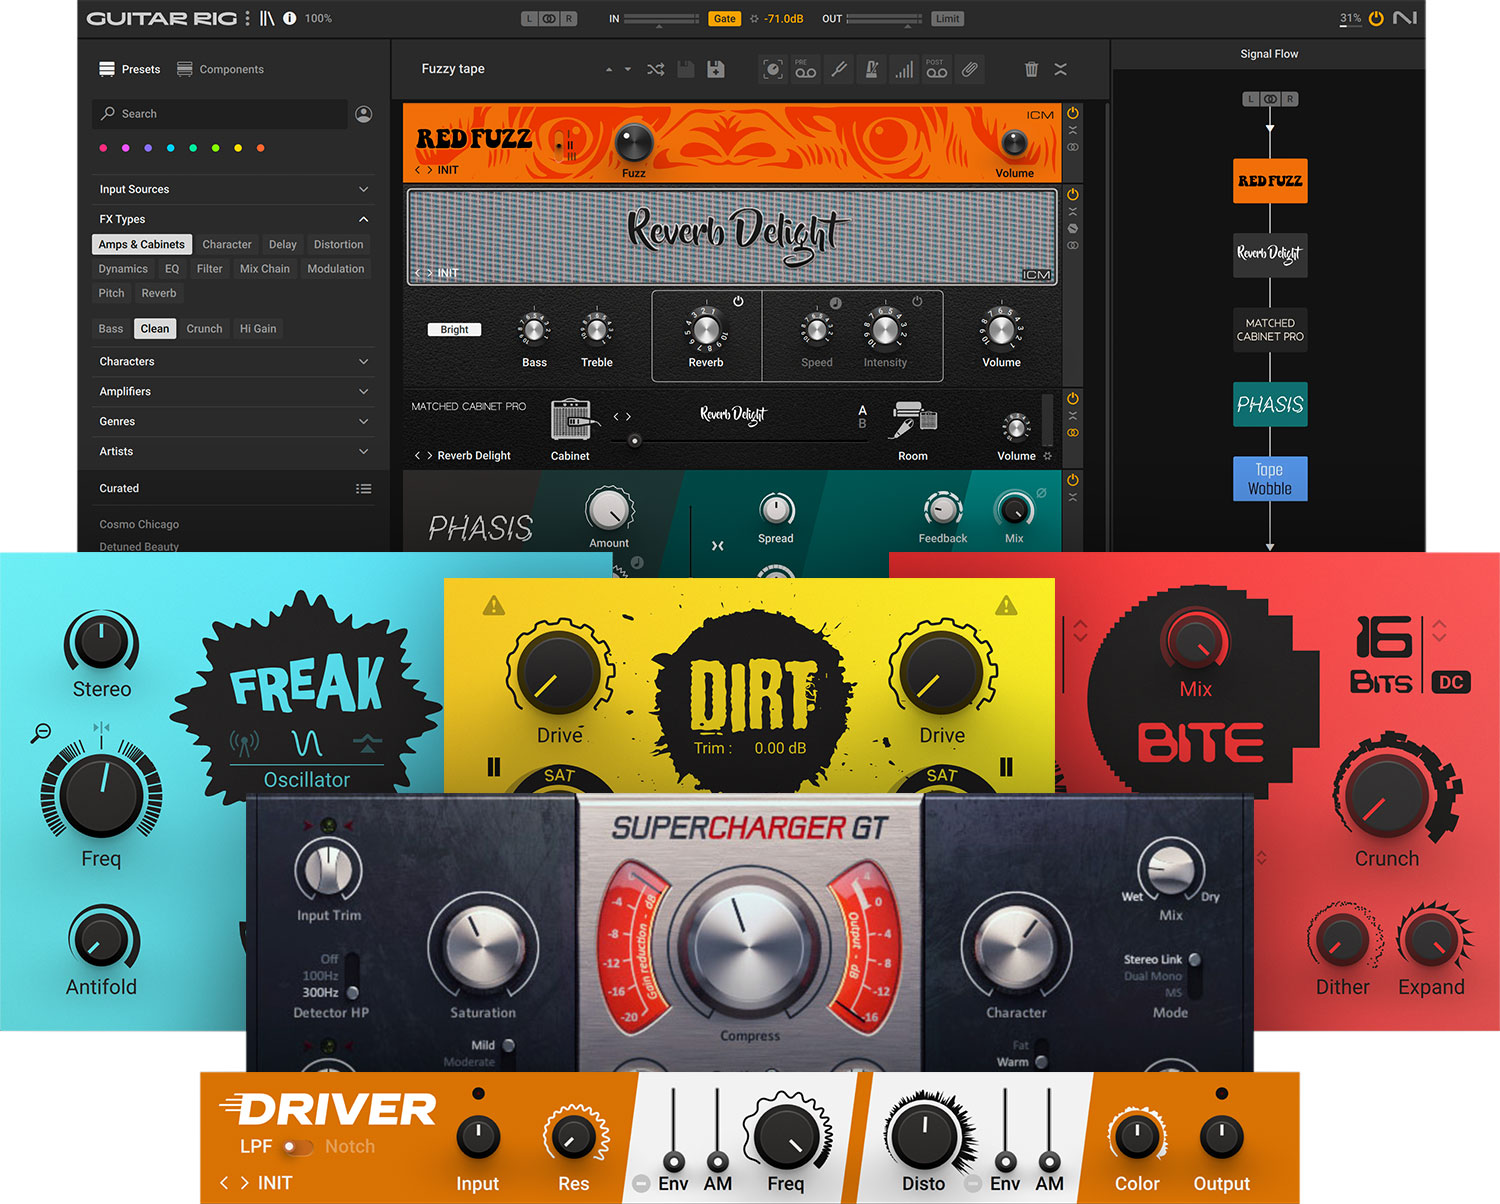Toggle the output Limit button
The image size is (1500, 1204).
coord(947,18)
